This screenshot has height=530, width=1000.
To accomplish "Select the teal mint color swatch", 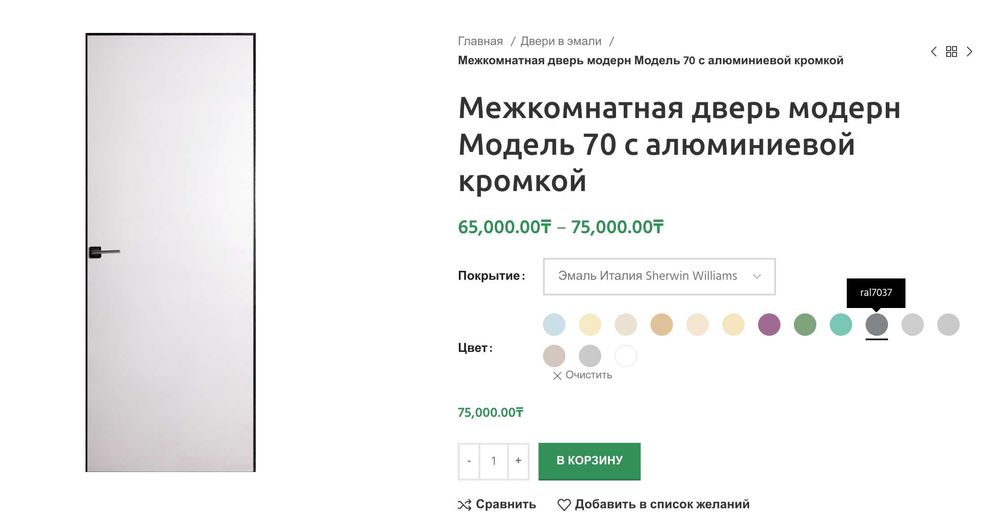I will [841, 324].
